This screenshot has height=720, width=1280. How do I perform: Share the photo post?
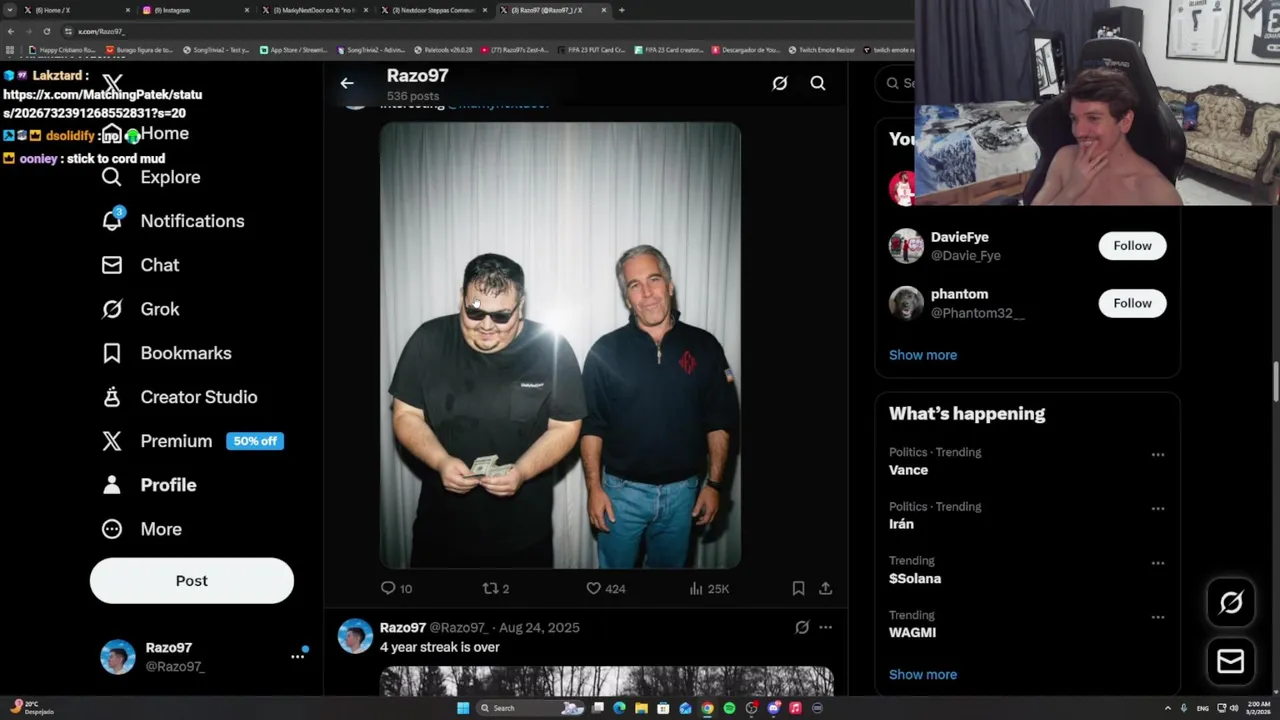click(826, 589)
